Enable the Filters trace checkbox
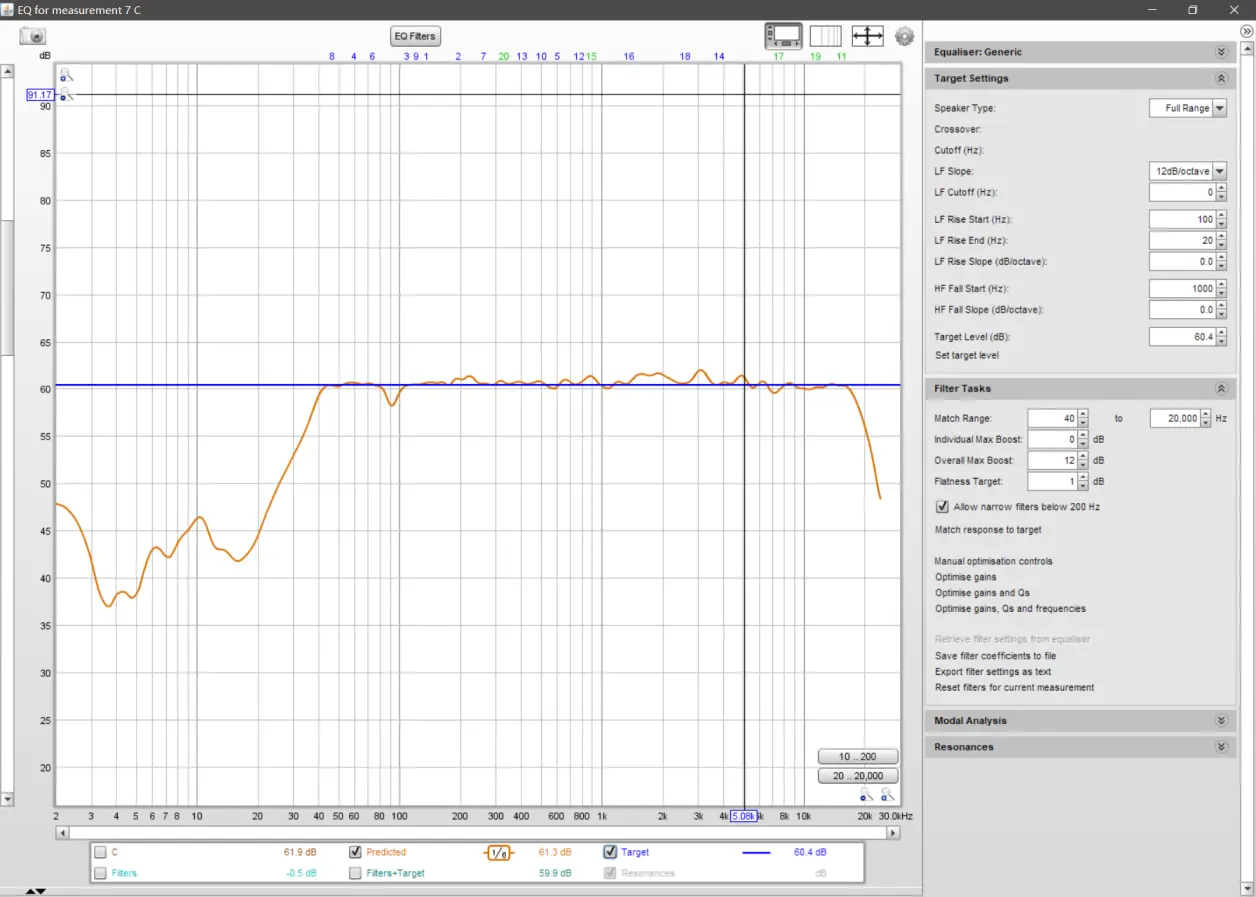Viewport: 1256px width, 897px height. click(100, 873)
